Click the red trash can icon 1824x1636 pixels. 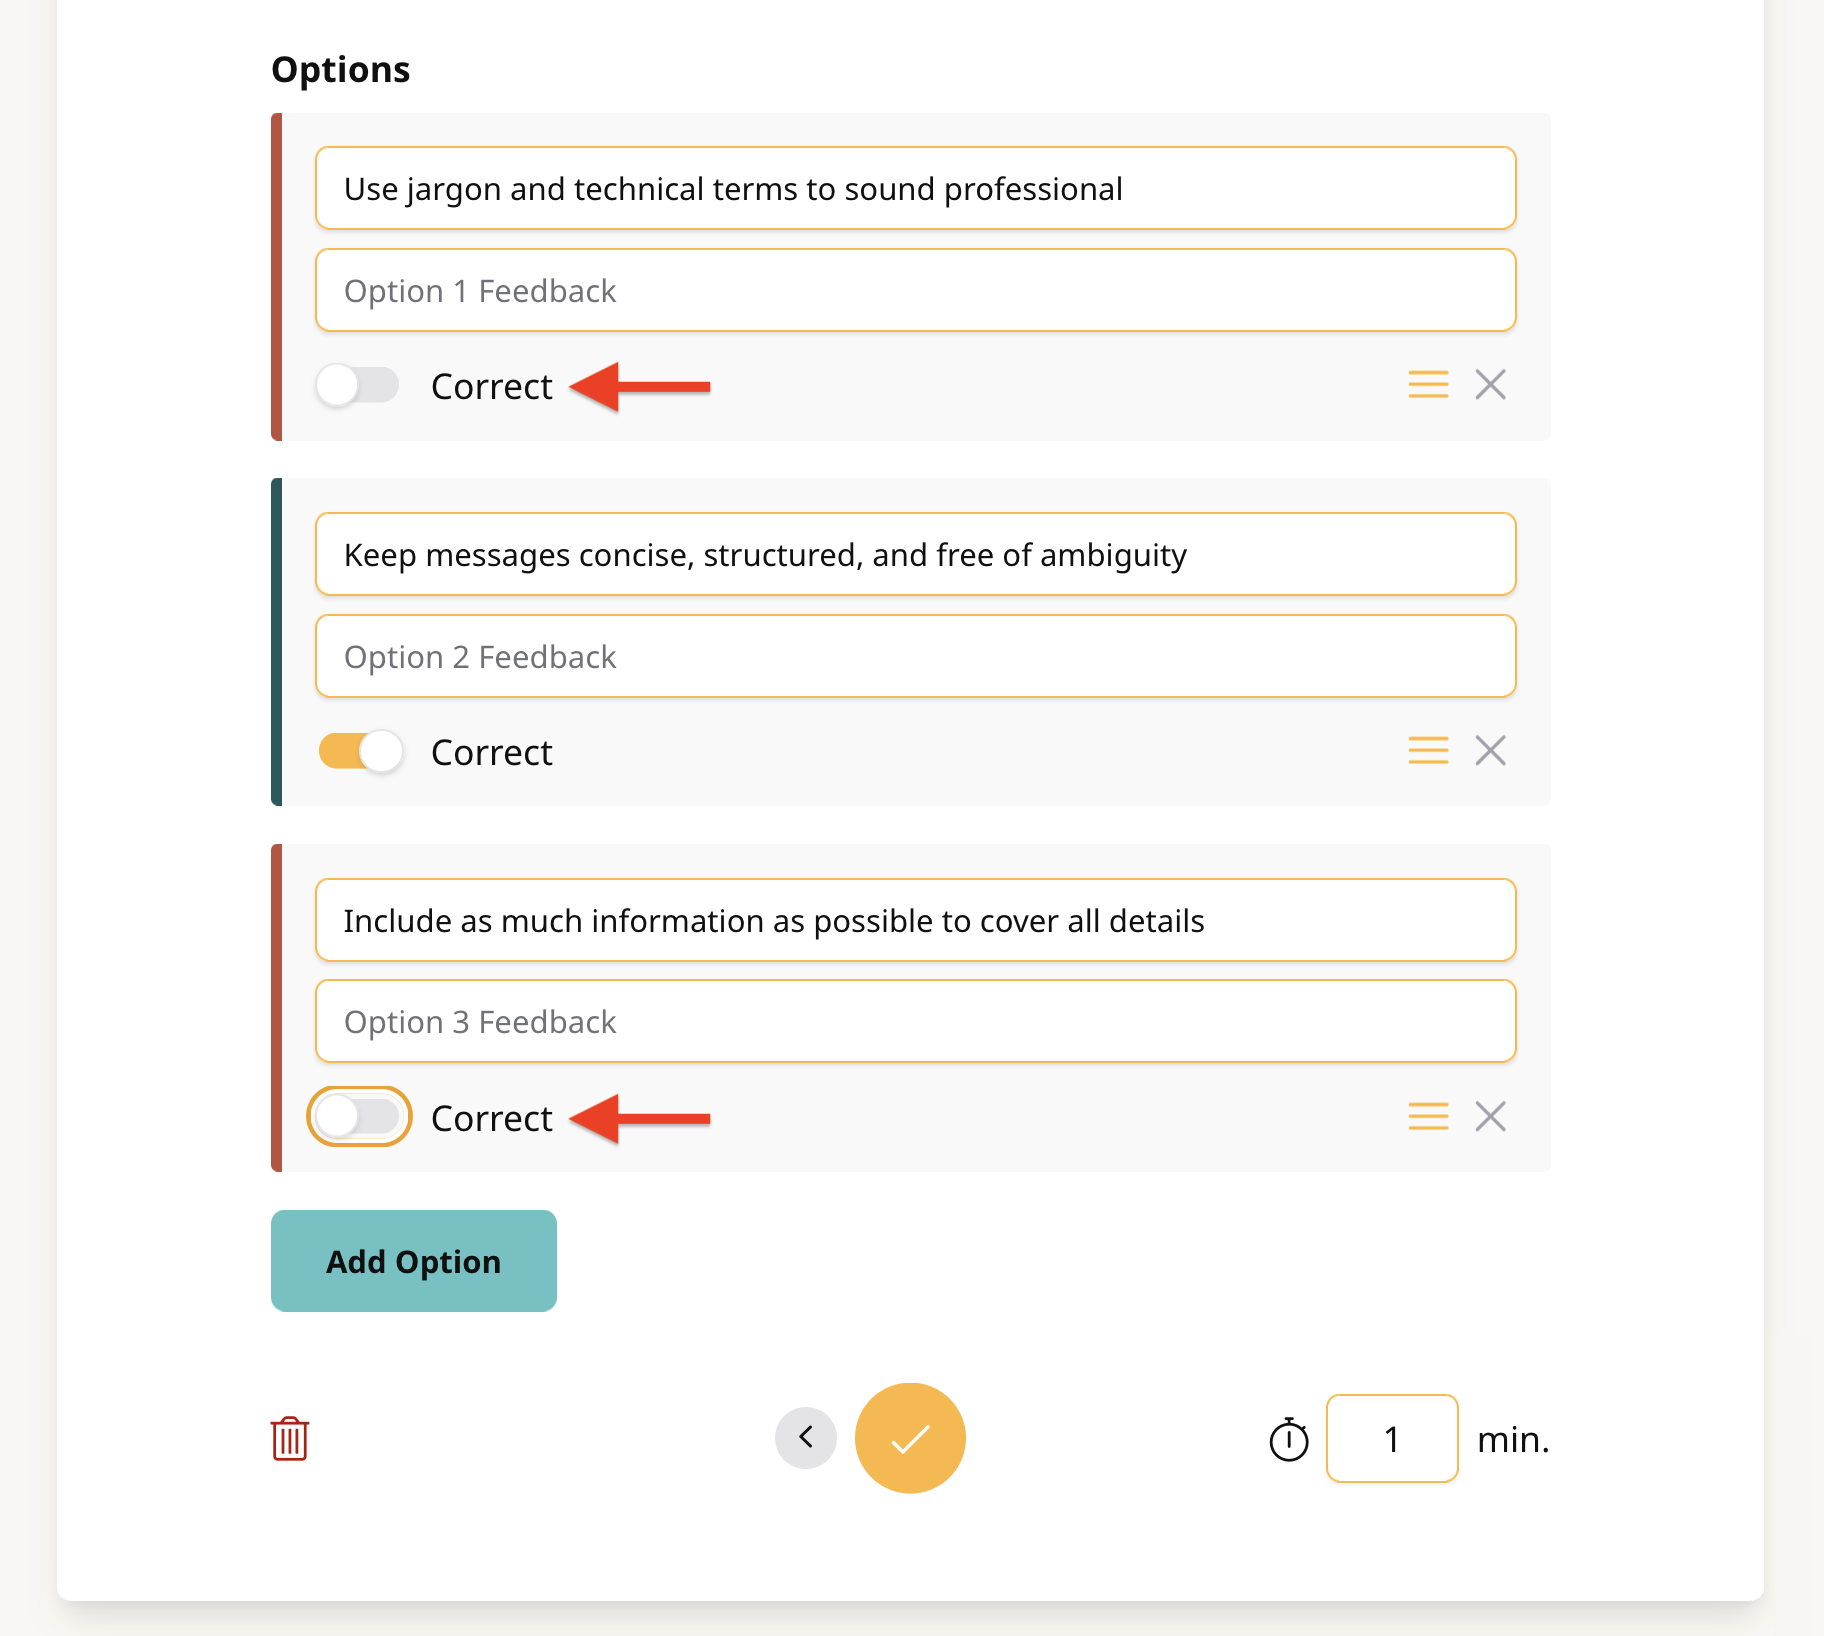coord(290,1439)
